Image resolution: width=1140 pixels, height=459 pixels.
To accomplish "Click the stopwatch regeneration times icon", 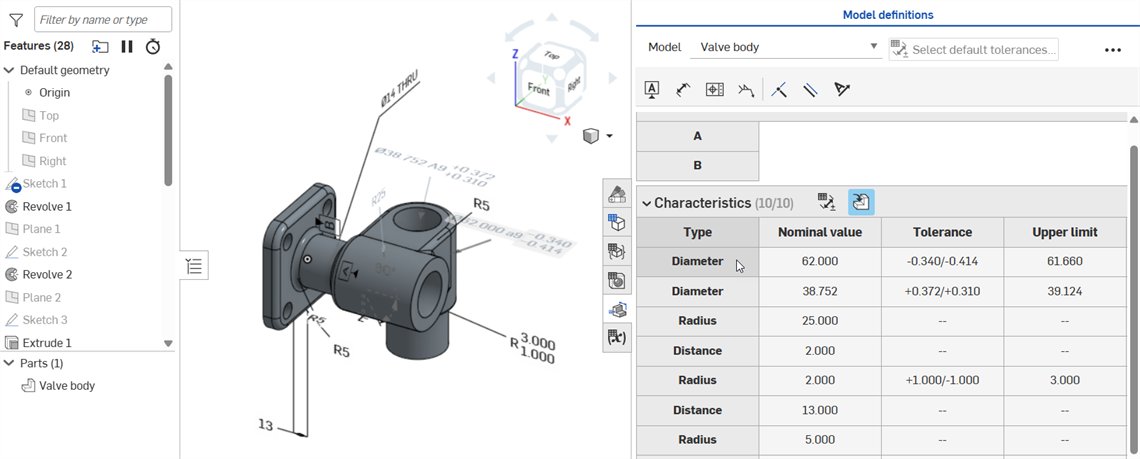I will pos(153,46).
